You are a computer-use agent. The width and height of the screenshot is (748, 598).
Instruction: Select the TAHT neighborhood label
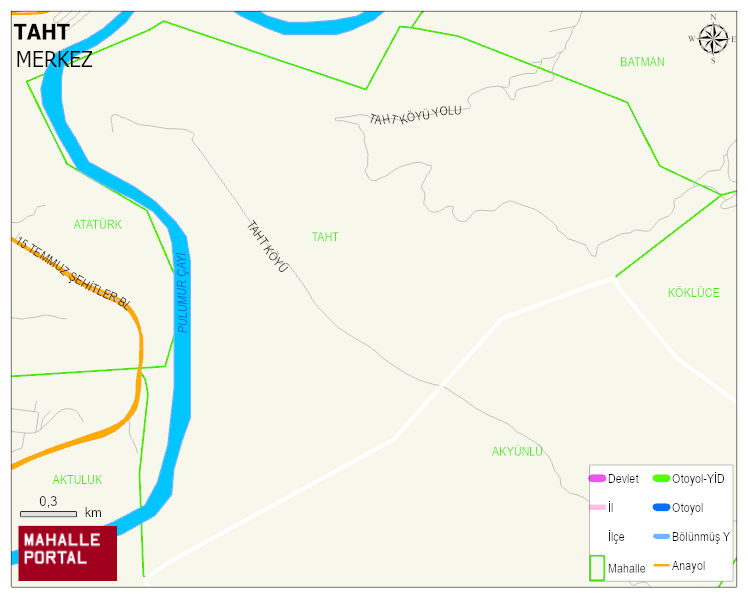[x=325, y=237]
